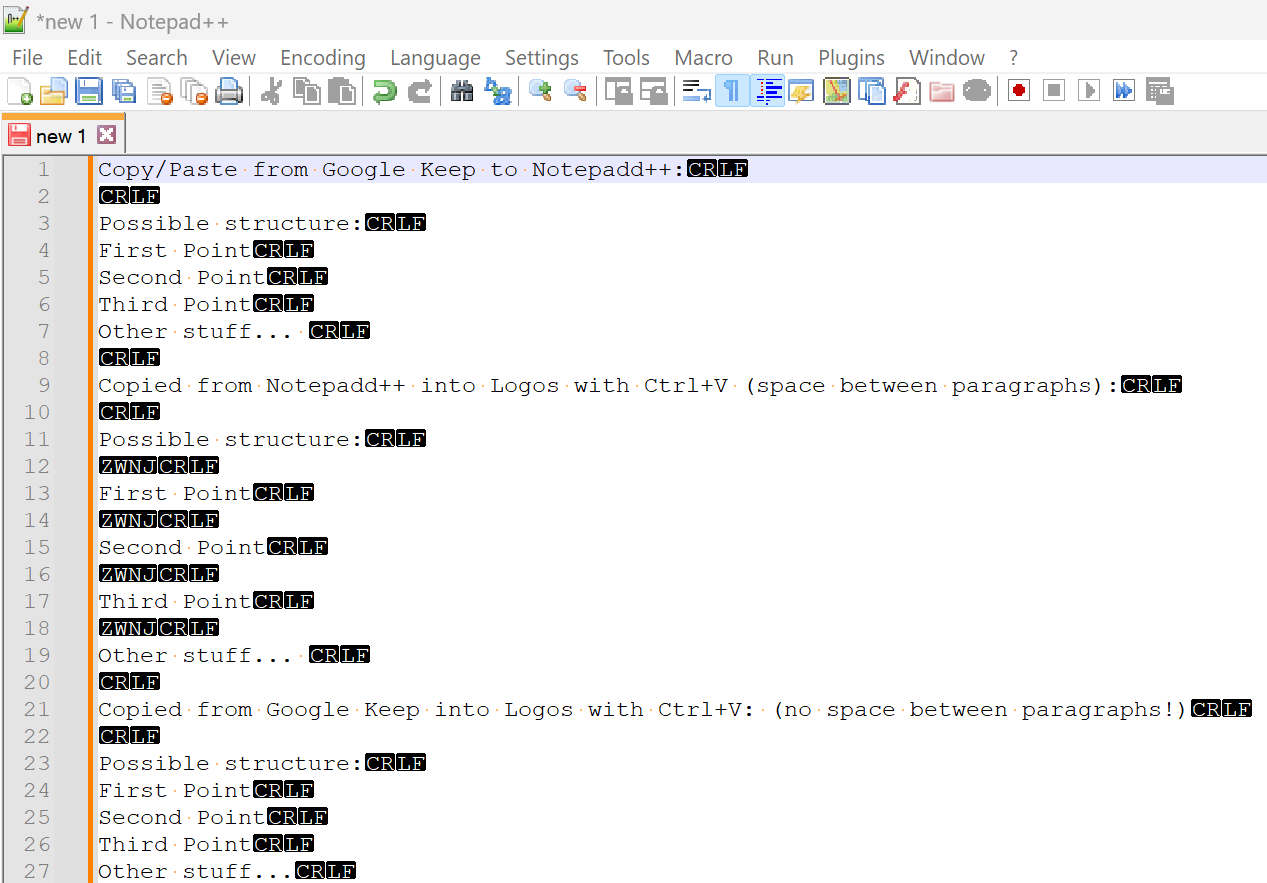The image size is (1267, 883).
Task: Click 'First Point' text on line 24
Action: (174, 790)
